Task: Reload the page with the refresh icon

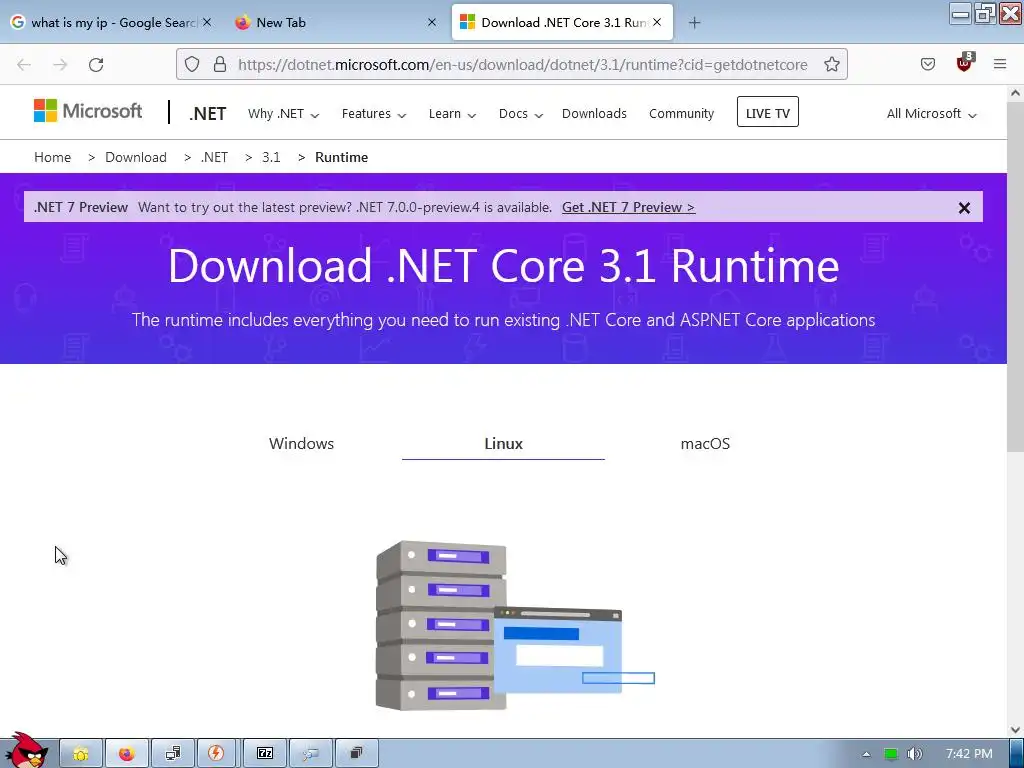Action: pos(96,65)
